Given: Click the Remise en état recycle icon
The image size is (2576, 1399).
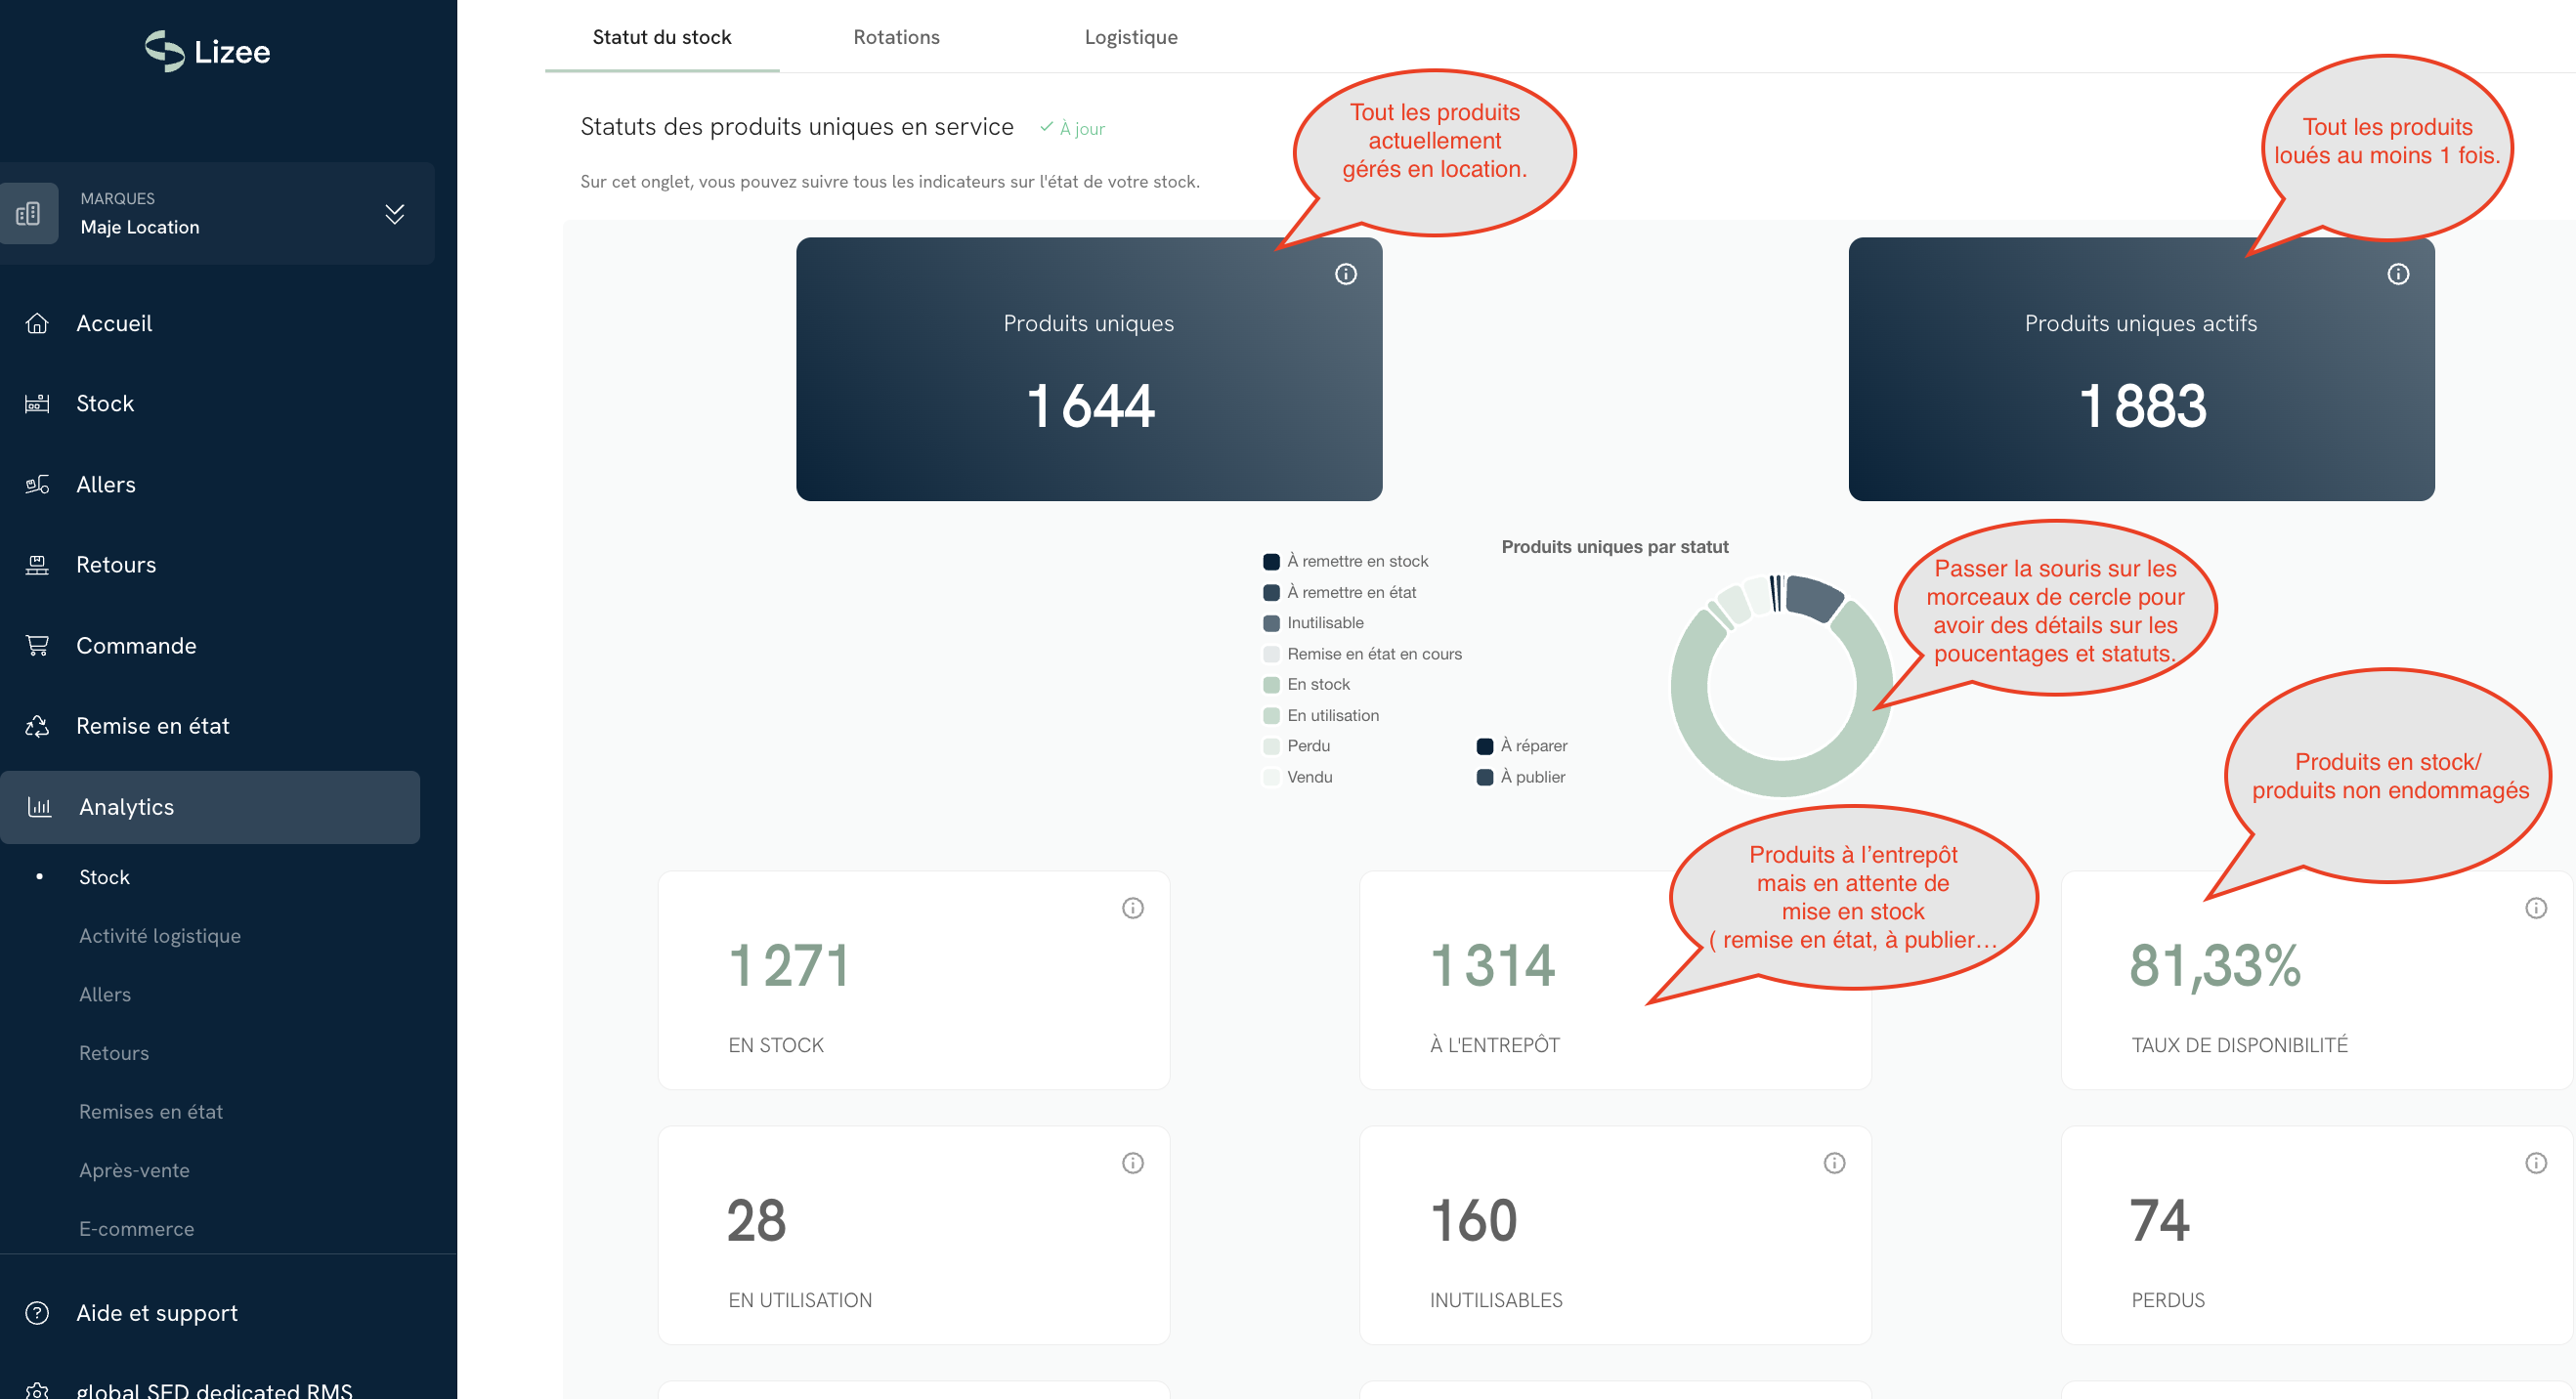Looking at the screenshot, I should coord(37,726).
